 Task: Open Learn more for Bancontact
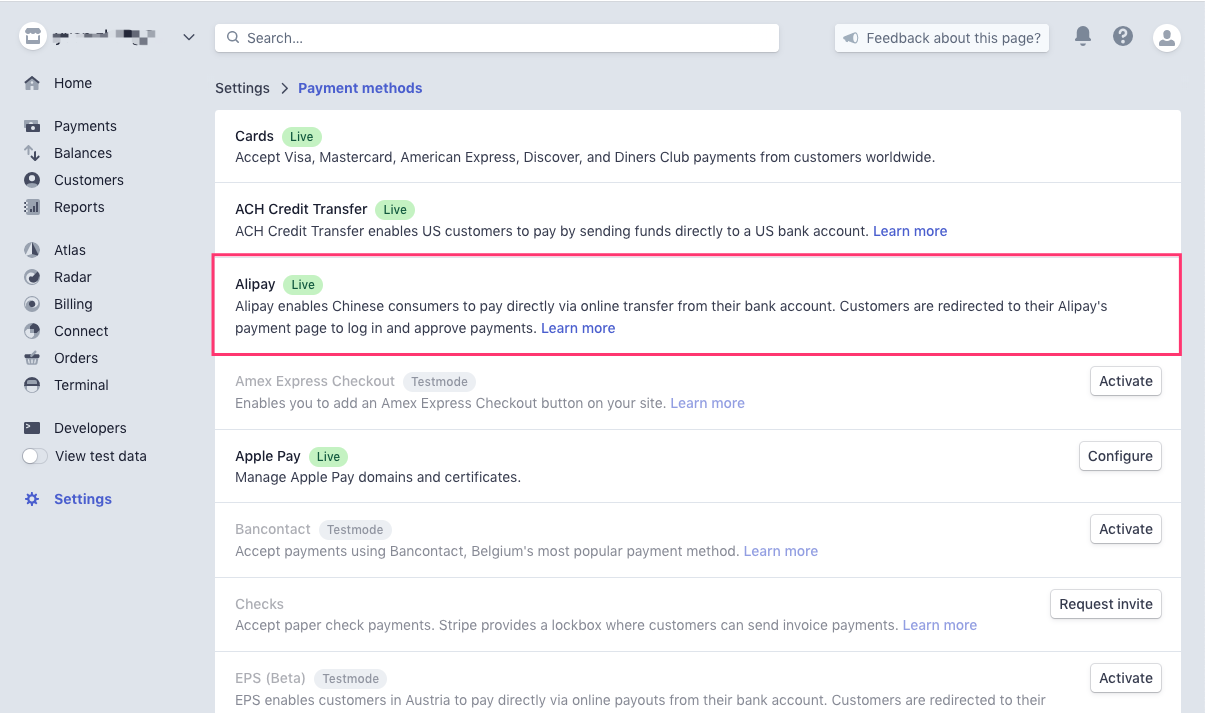pyautogui.click(x=781, y=551)
